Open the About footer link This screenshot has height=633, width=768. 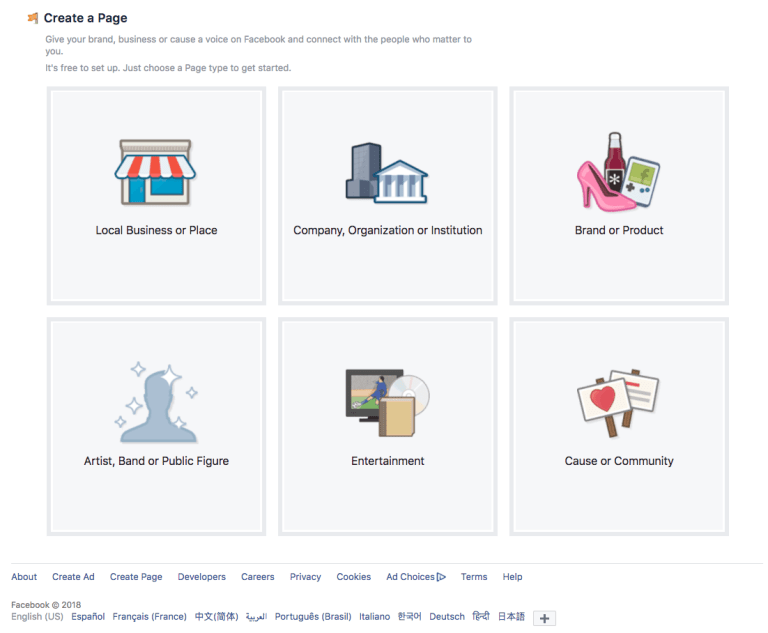click(24, 577)
